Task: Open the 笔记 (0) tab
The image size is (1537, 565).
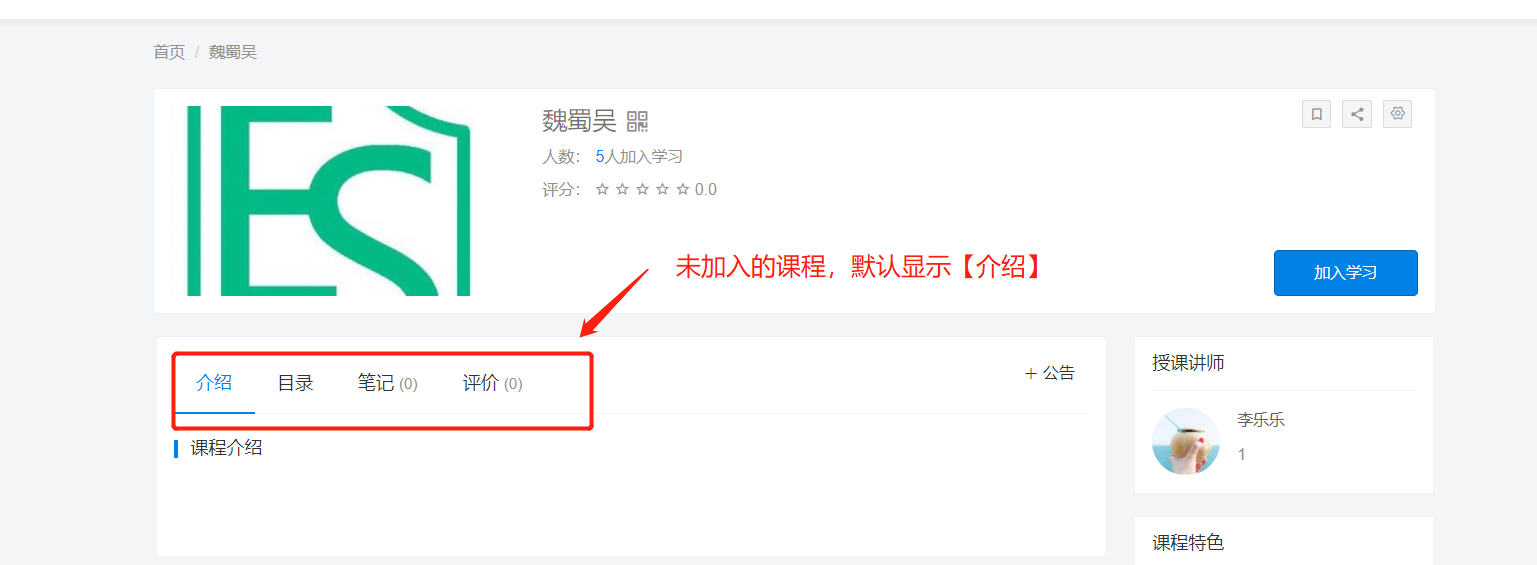Action: pyautogui.click(x=387, y=383)
